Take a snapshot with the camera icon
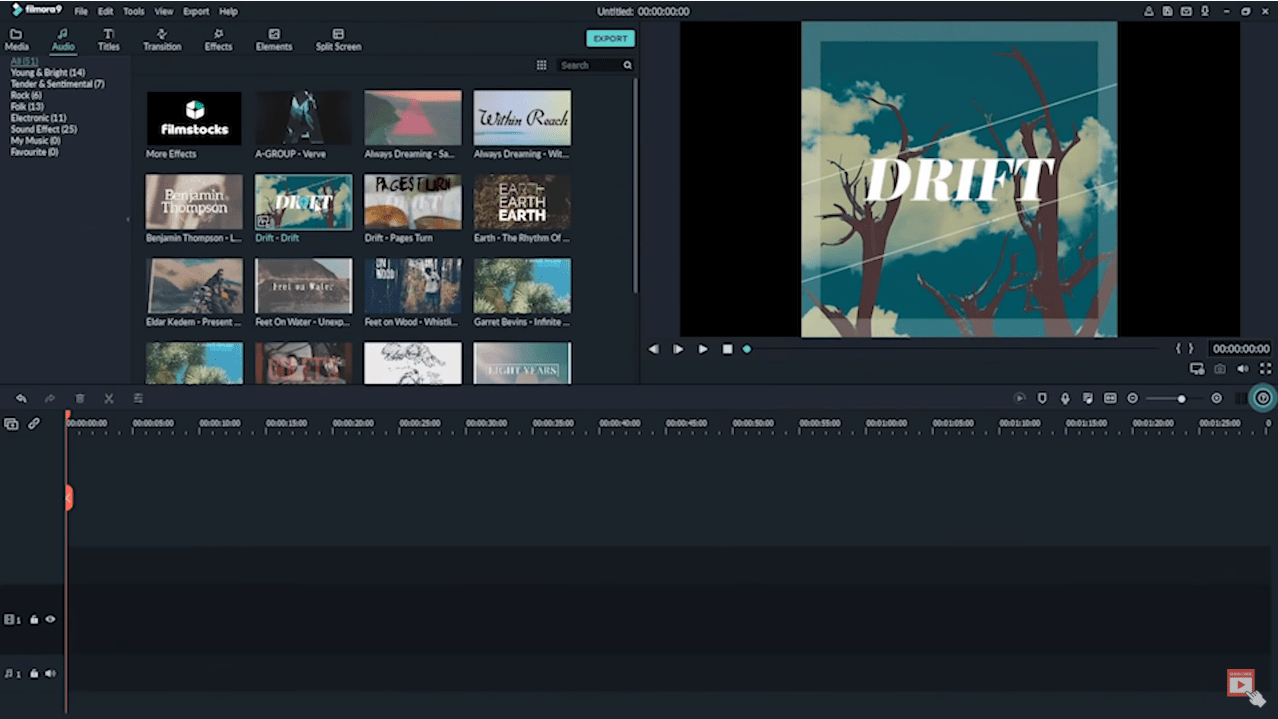Image resolution: width=1278 pixels, height=719 pixels. 1219,368
